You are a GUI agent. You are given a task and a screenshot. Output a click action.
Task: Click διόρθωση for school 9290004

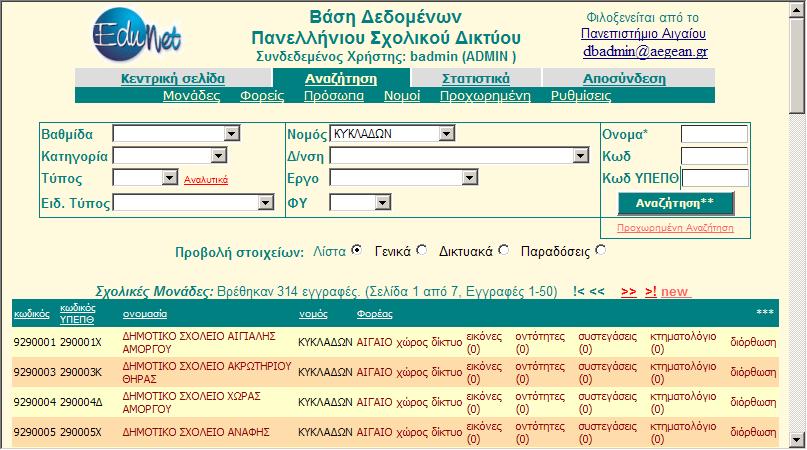pos(753,402)
